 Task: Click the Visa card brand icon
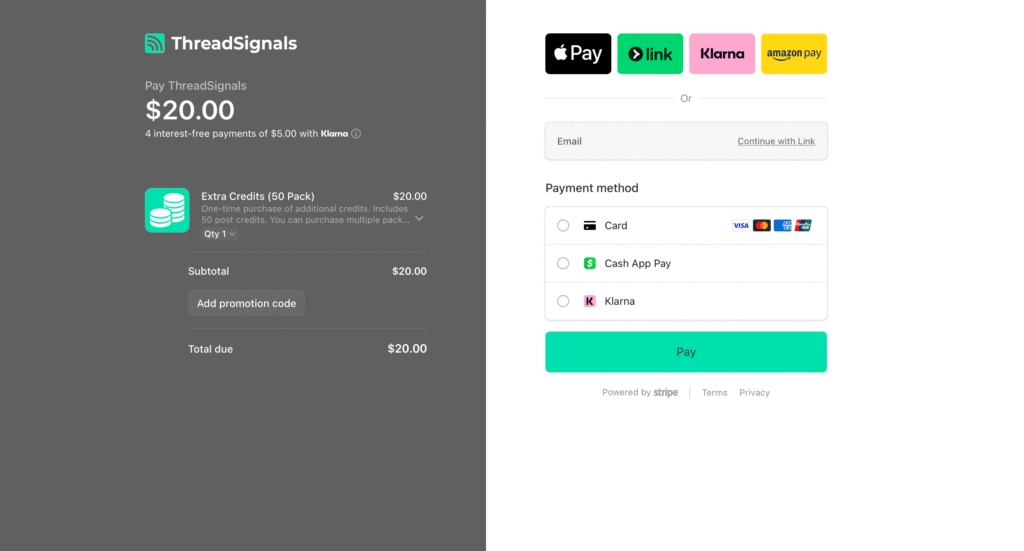pos(741,226)
